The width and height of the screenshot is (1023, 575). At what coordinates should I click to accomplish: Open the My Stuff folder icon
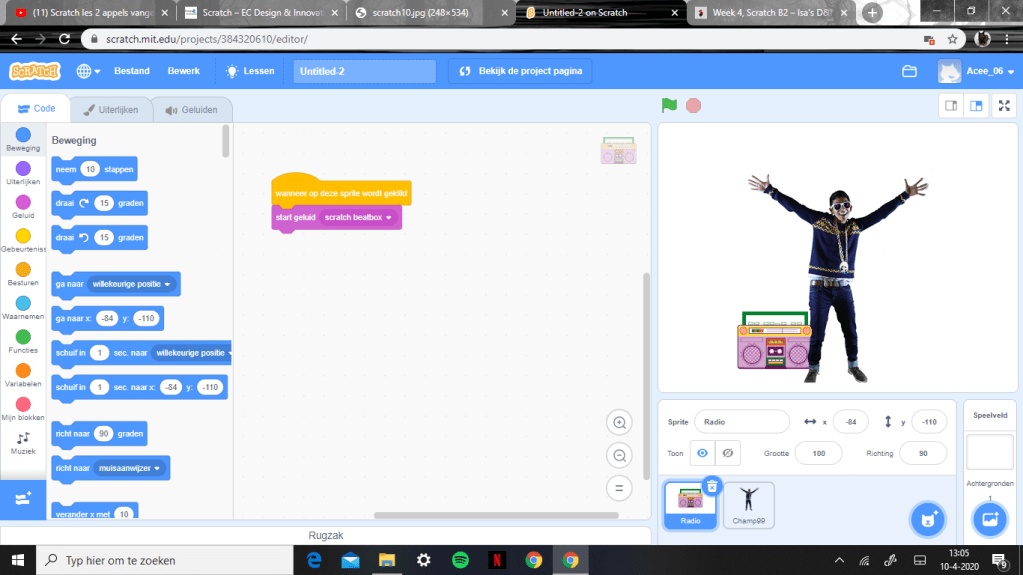coord(909,71)
